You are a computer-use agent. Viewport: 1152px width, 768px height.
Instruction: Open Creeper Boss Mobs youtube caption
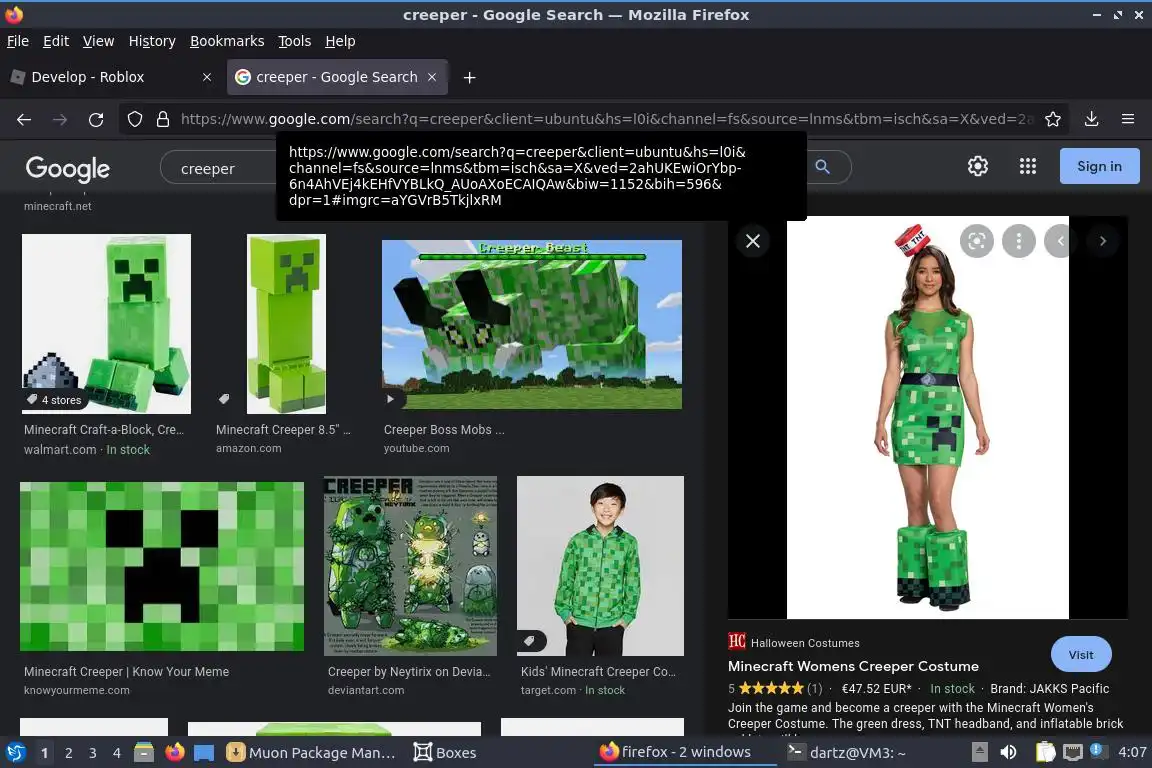click(444, 430)
